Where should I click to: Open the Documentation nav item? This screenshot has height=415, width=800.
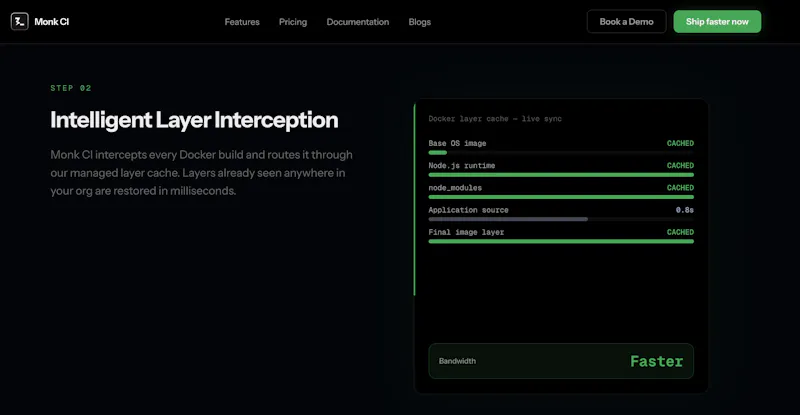coord(358,22)
